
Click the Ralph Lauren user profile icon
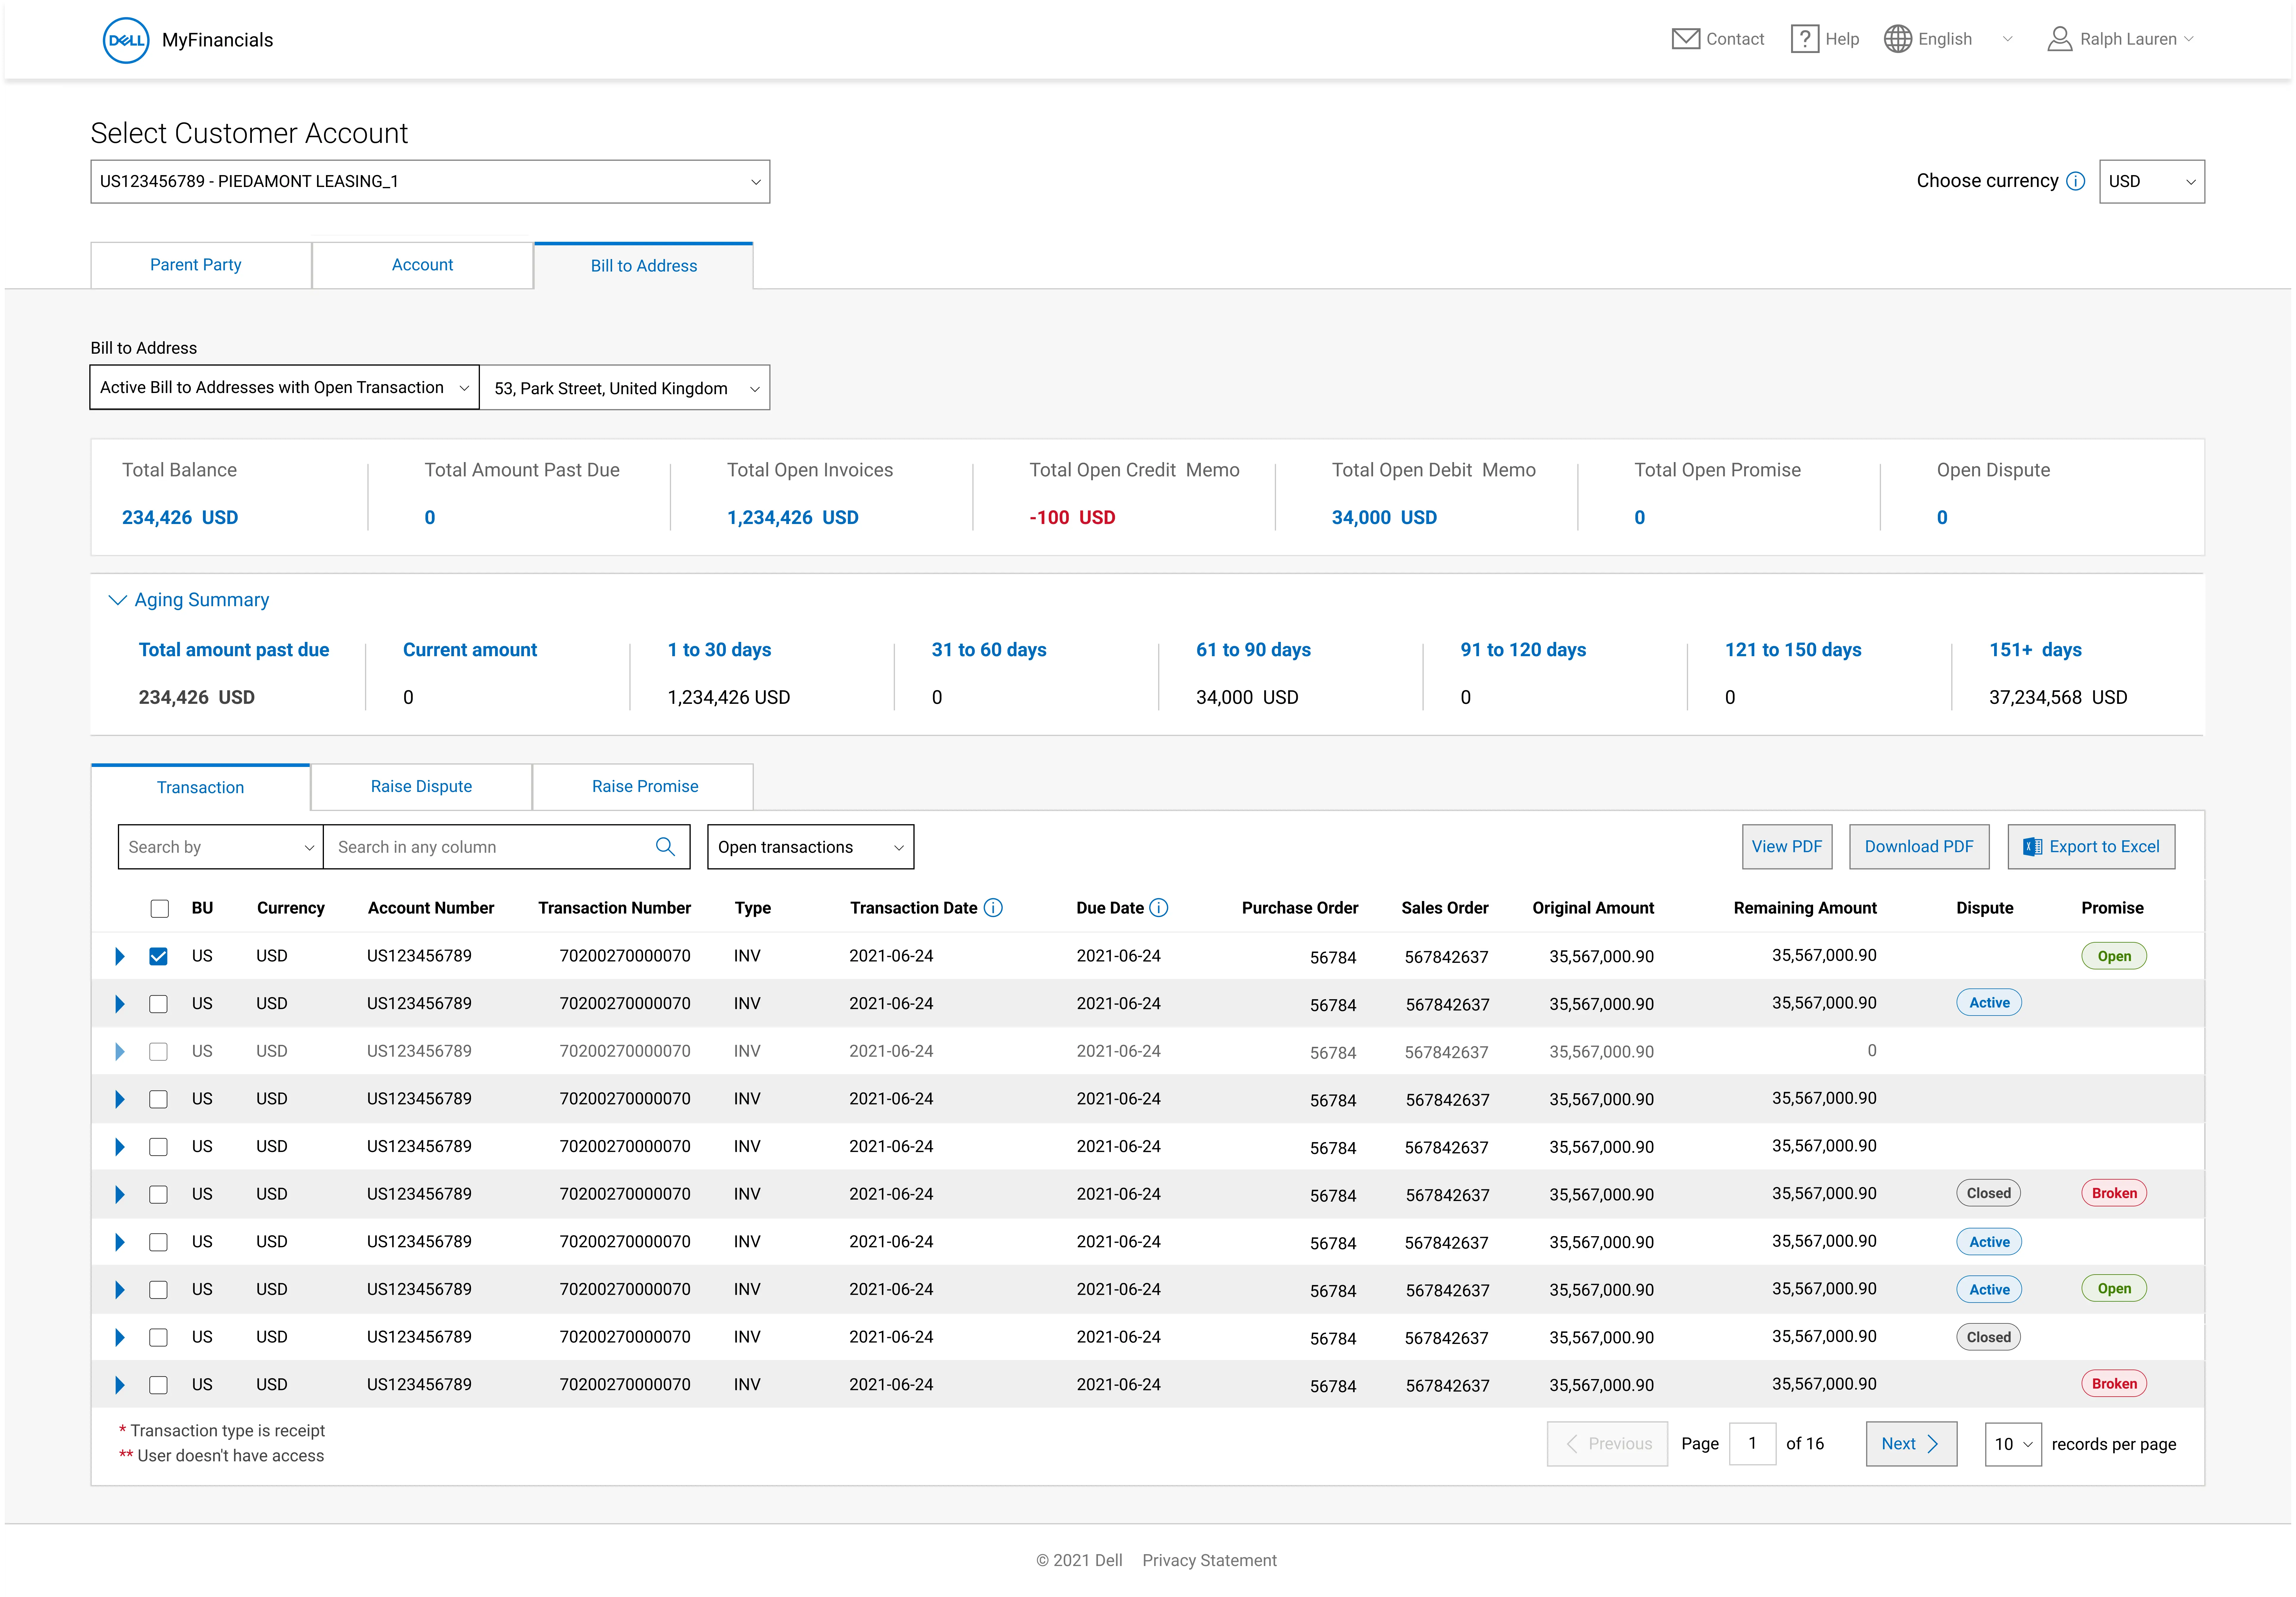coord(2059,39)
